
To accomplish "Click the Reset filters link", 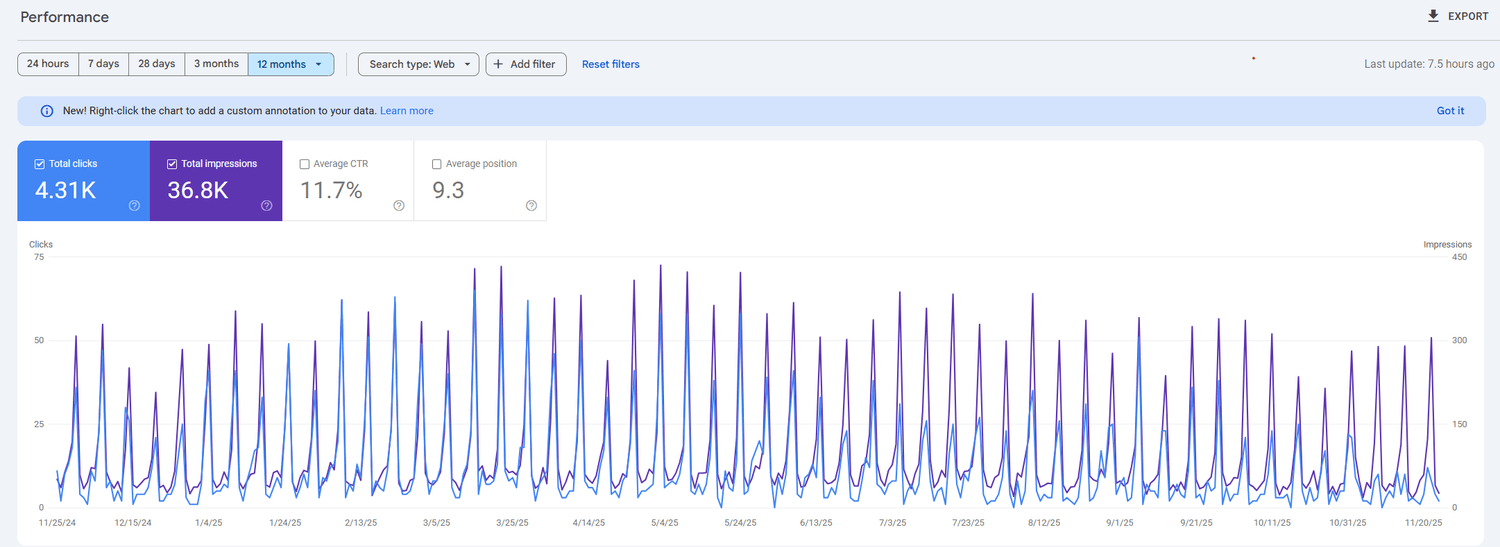I will click(x=610, y=64).
